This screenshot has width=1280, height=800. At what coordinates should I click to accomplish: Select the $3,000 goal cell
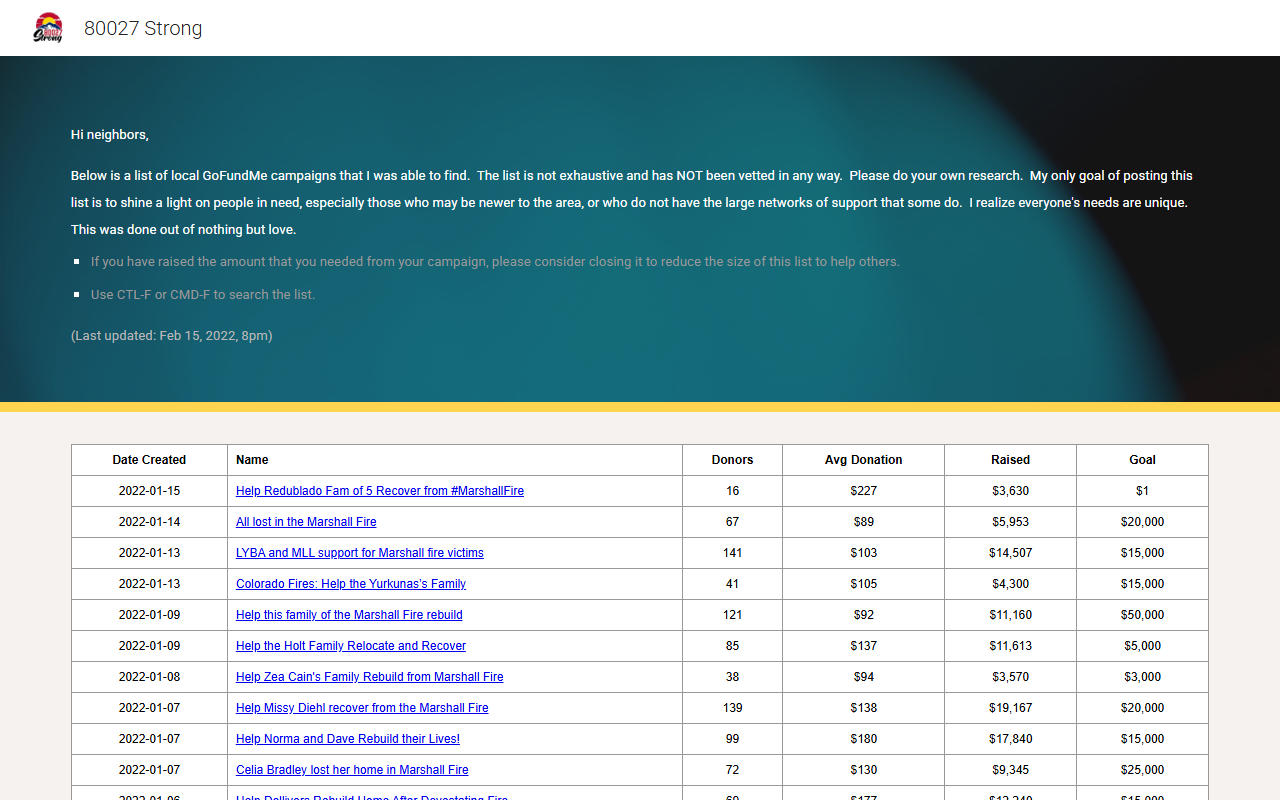pyautogui.click(x=1142, y=677)
